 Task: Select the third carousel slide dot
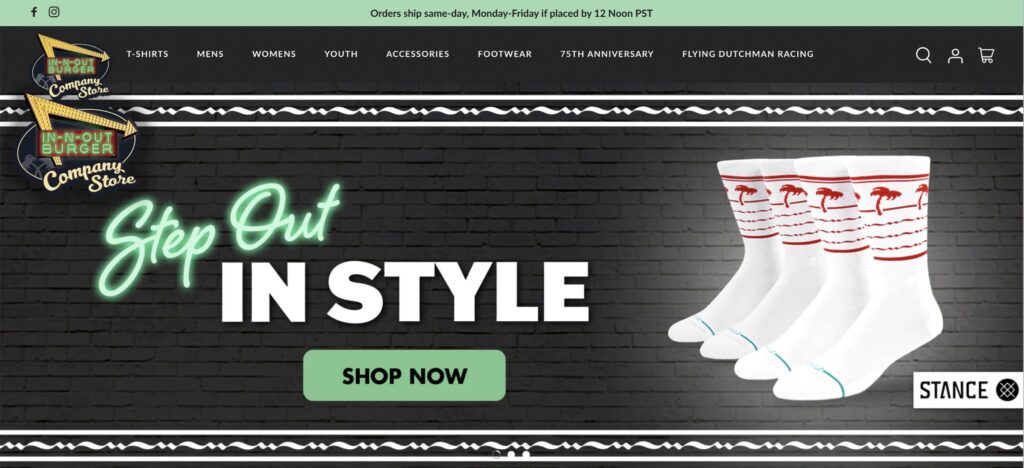pos(526,454)
